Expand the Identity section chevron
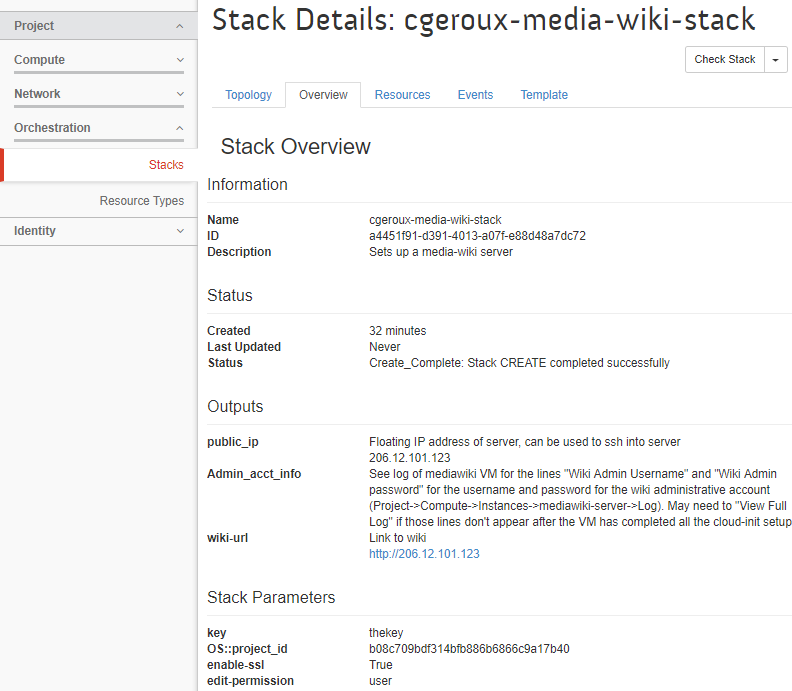 click(180, 231)
